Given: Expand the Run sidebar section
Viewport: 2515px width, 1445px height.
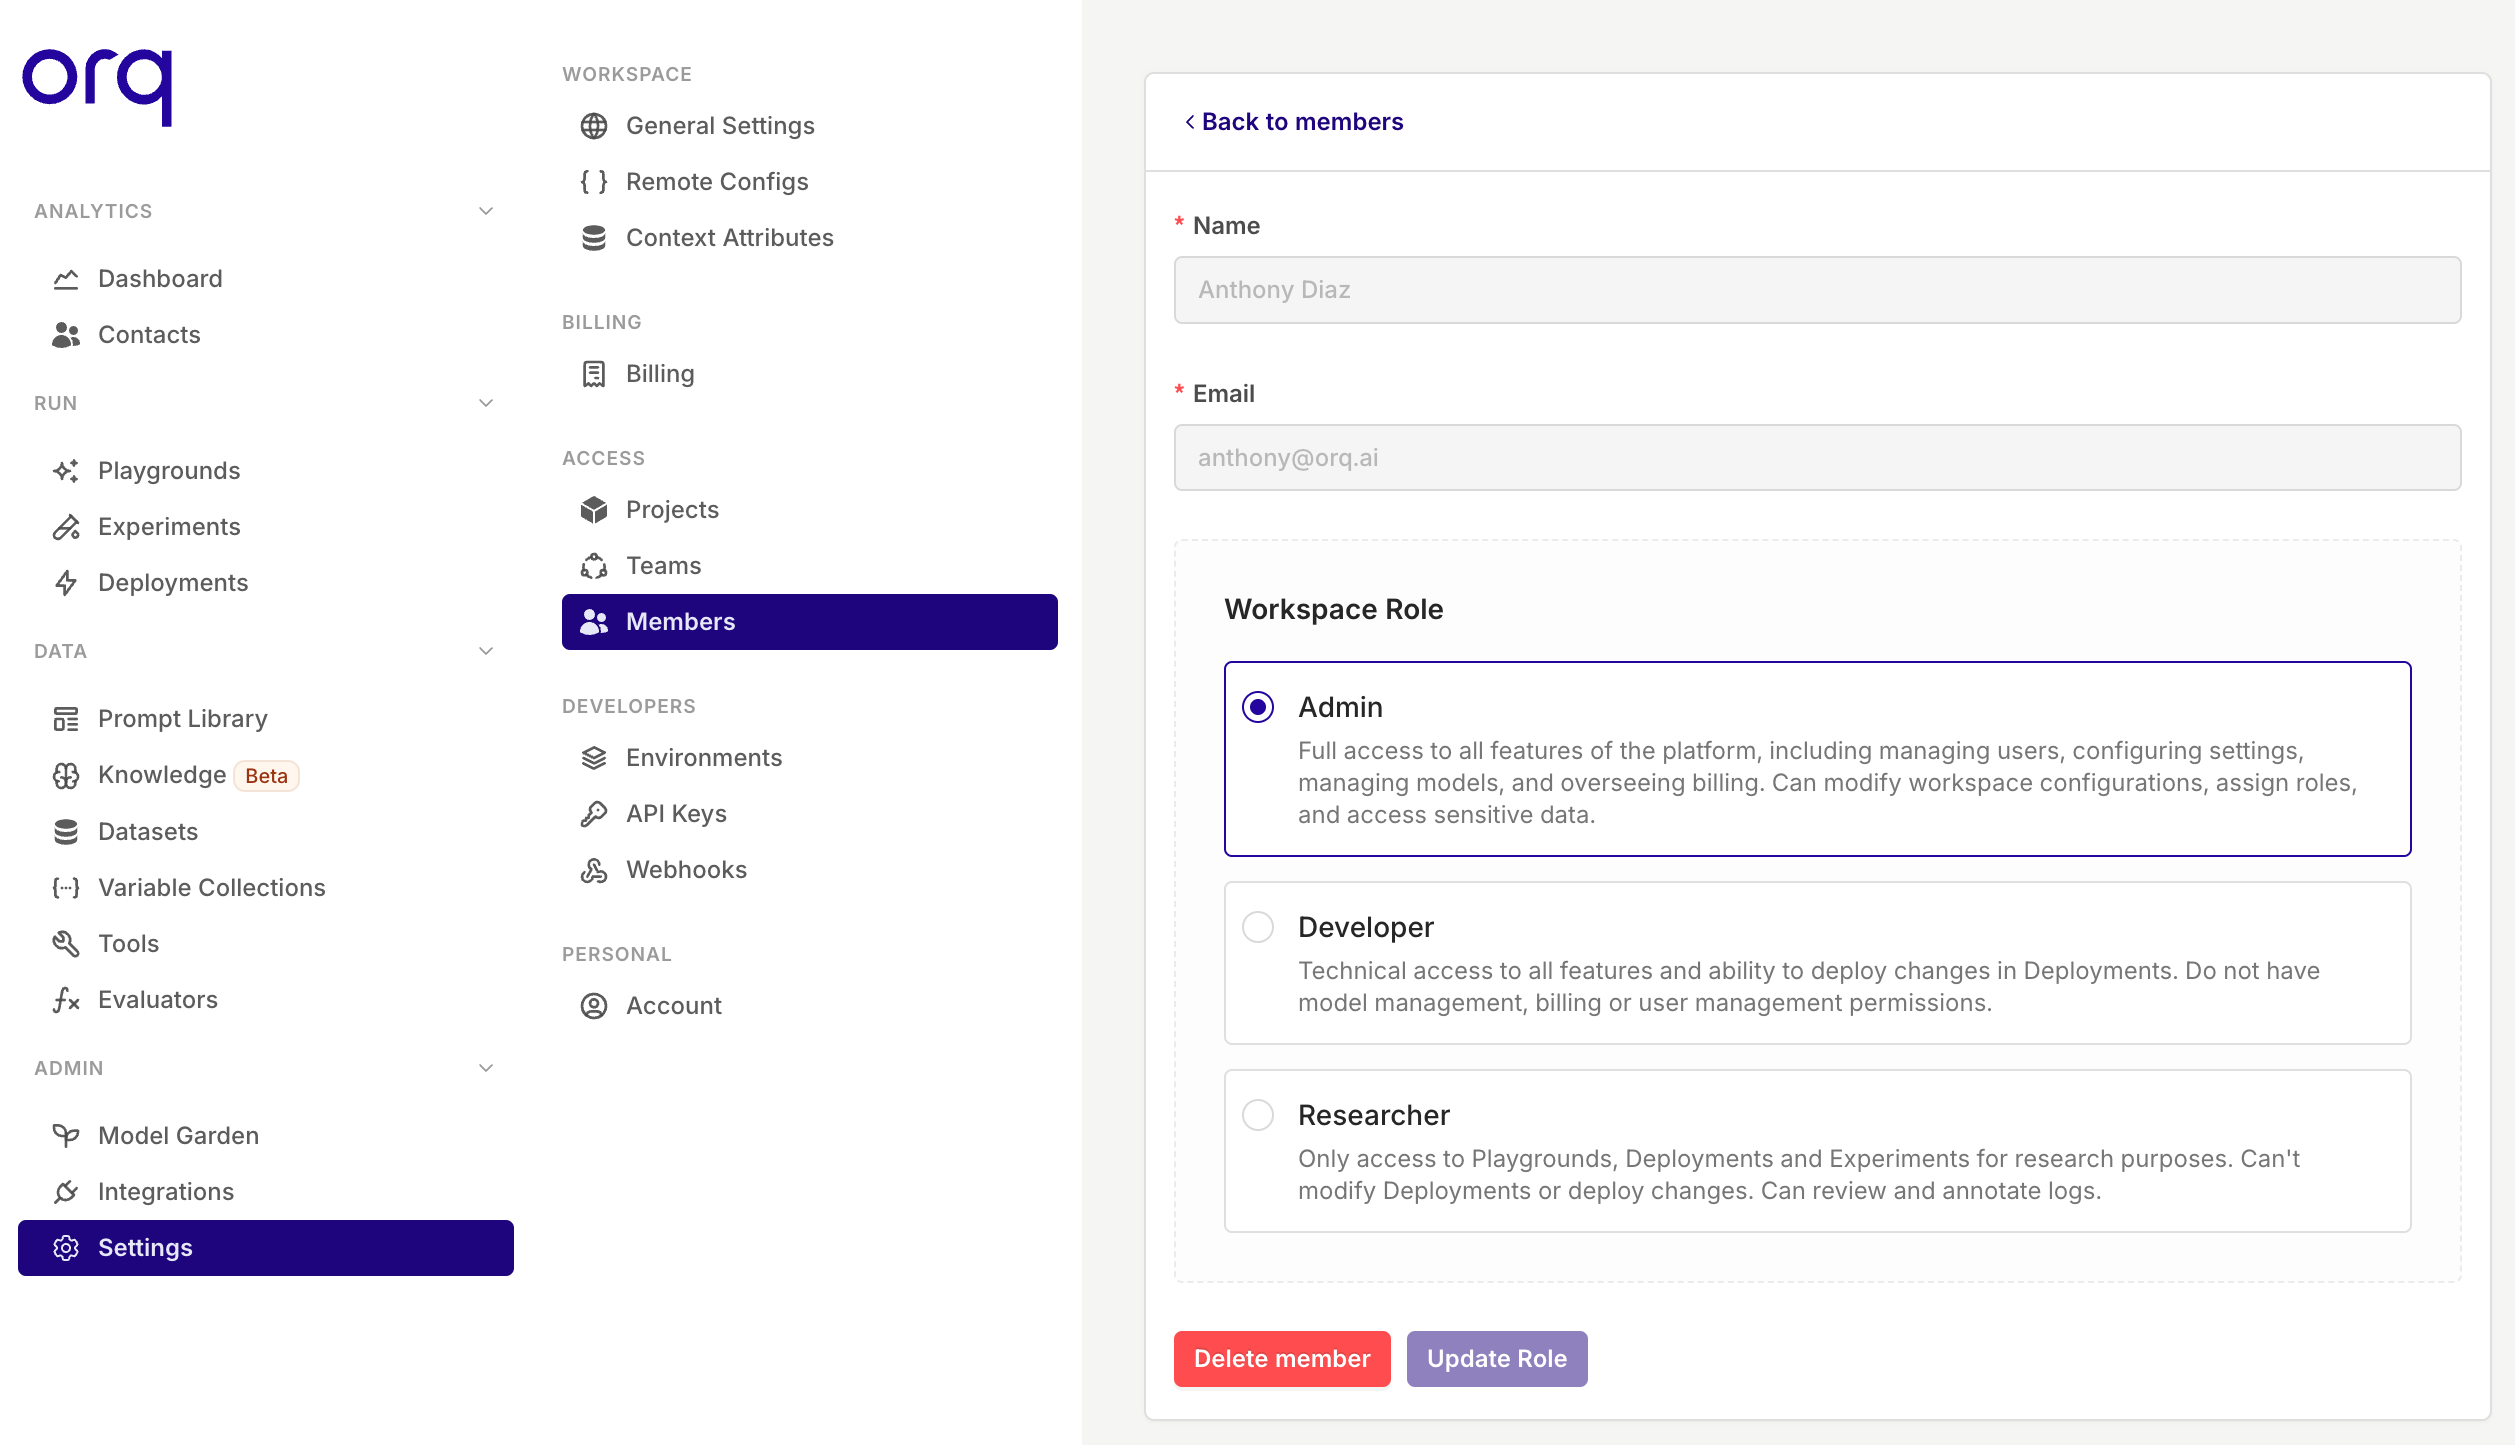Looking at the screenshot, I should coord(487,402).
